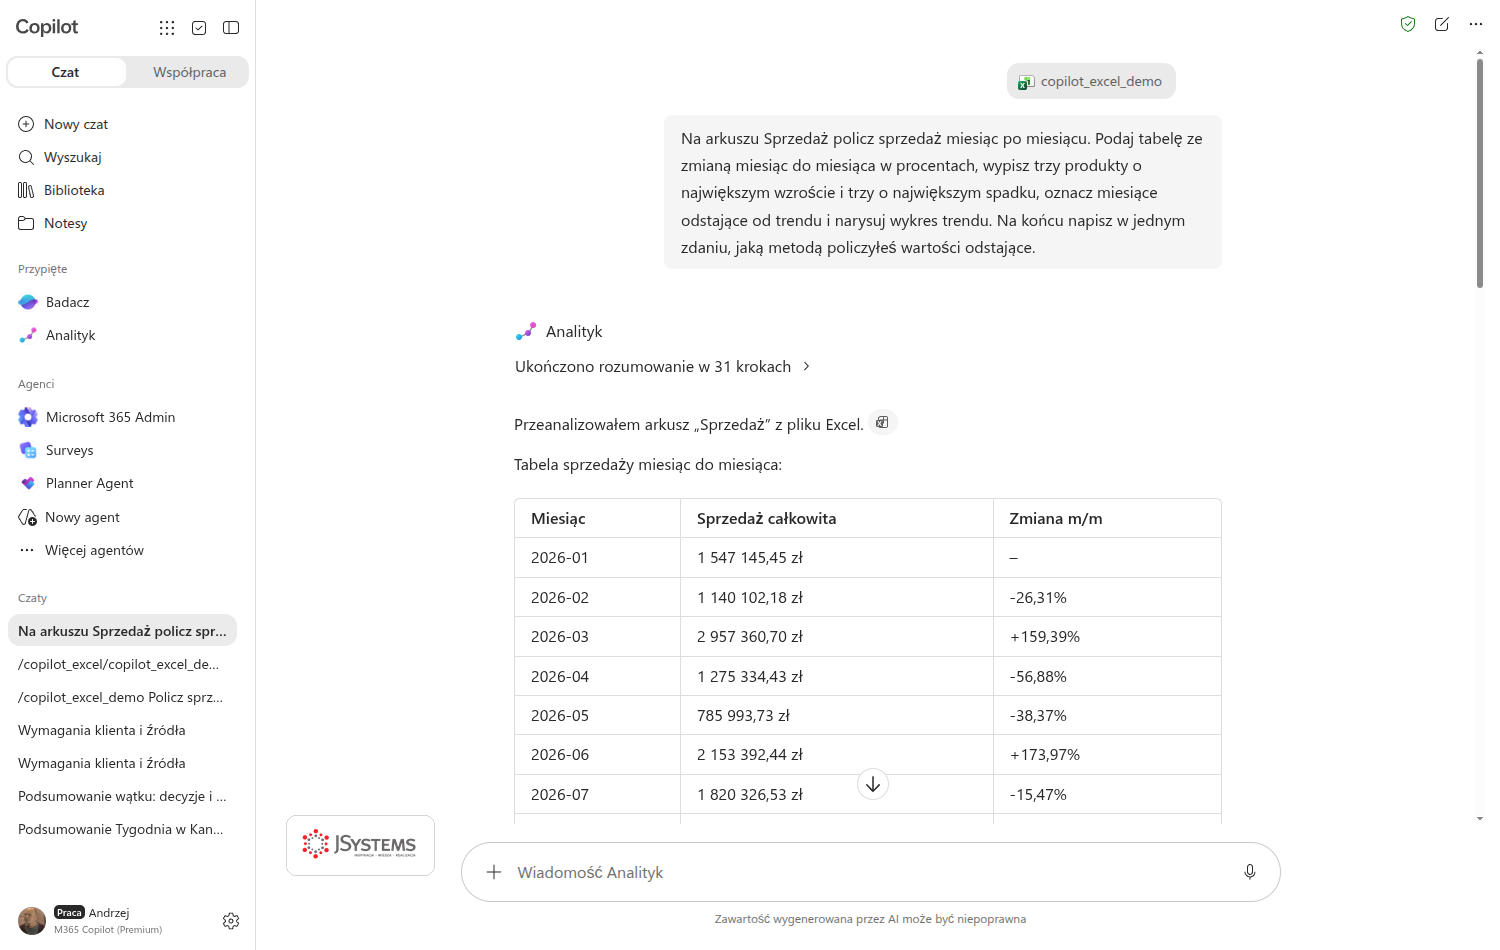Viewport: 1500px width, 950px height.
Task: Click the Biblioteka books icon
Action: [26, 190]
